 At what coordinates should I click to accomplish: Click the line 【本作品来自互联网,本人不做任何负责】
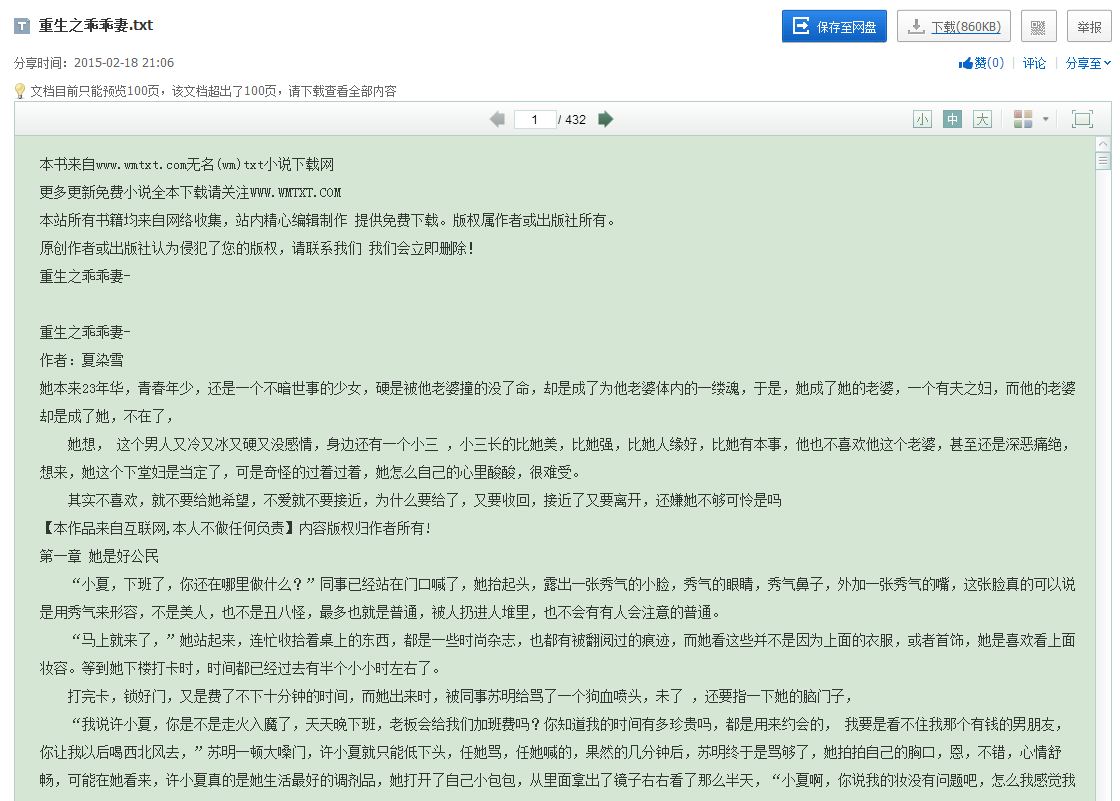pos(236,528)
